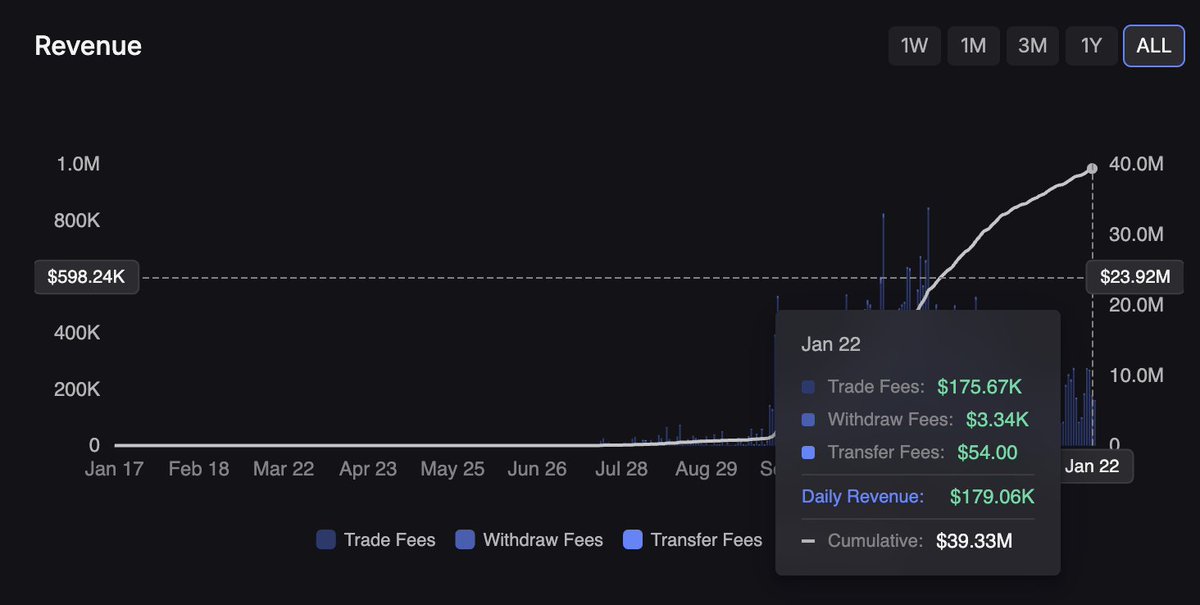Click the Feb 18 x-axis label
The image size is (1200, 605).
198,469
